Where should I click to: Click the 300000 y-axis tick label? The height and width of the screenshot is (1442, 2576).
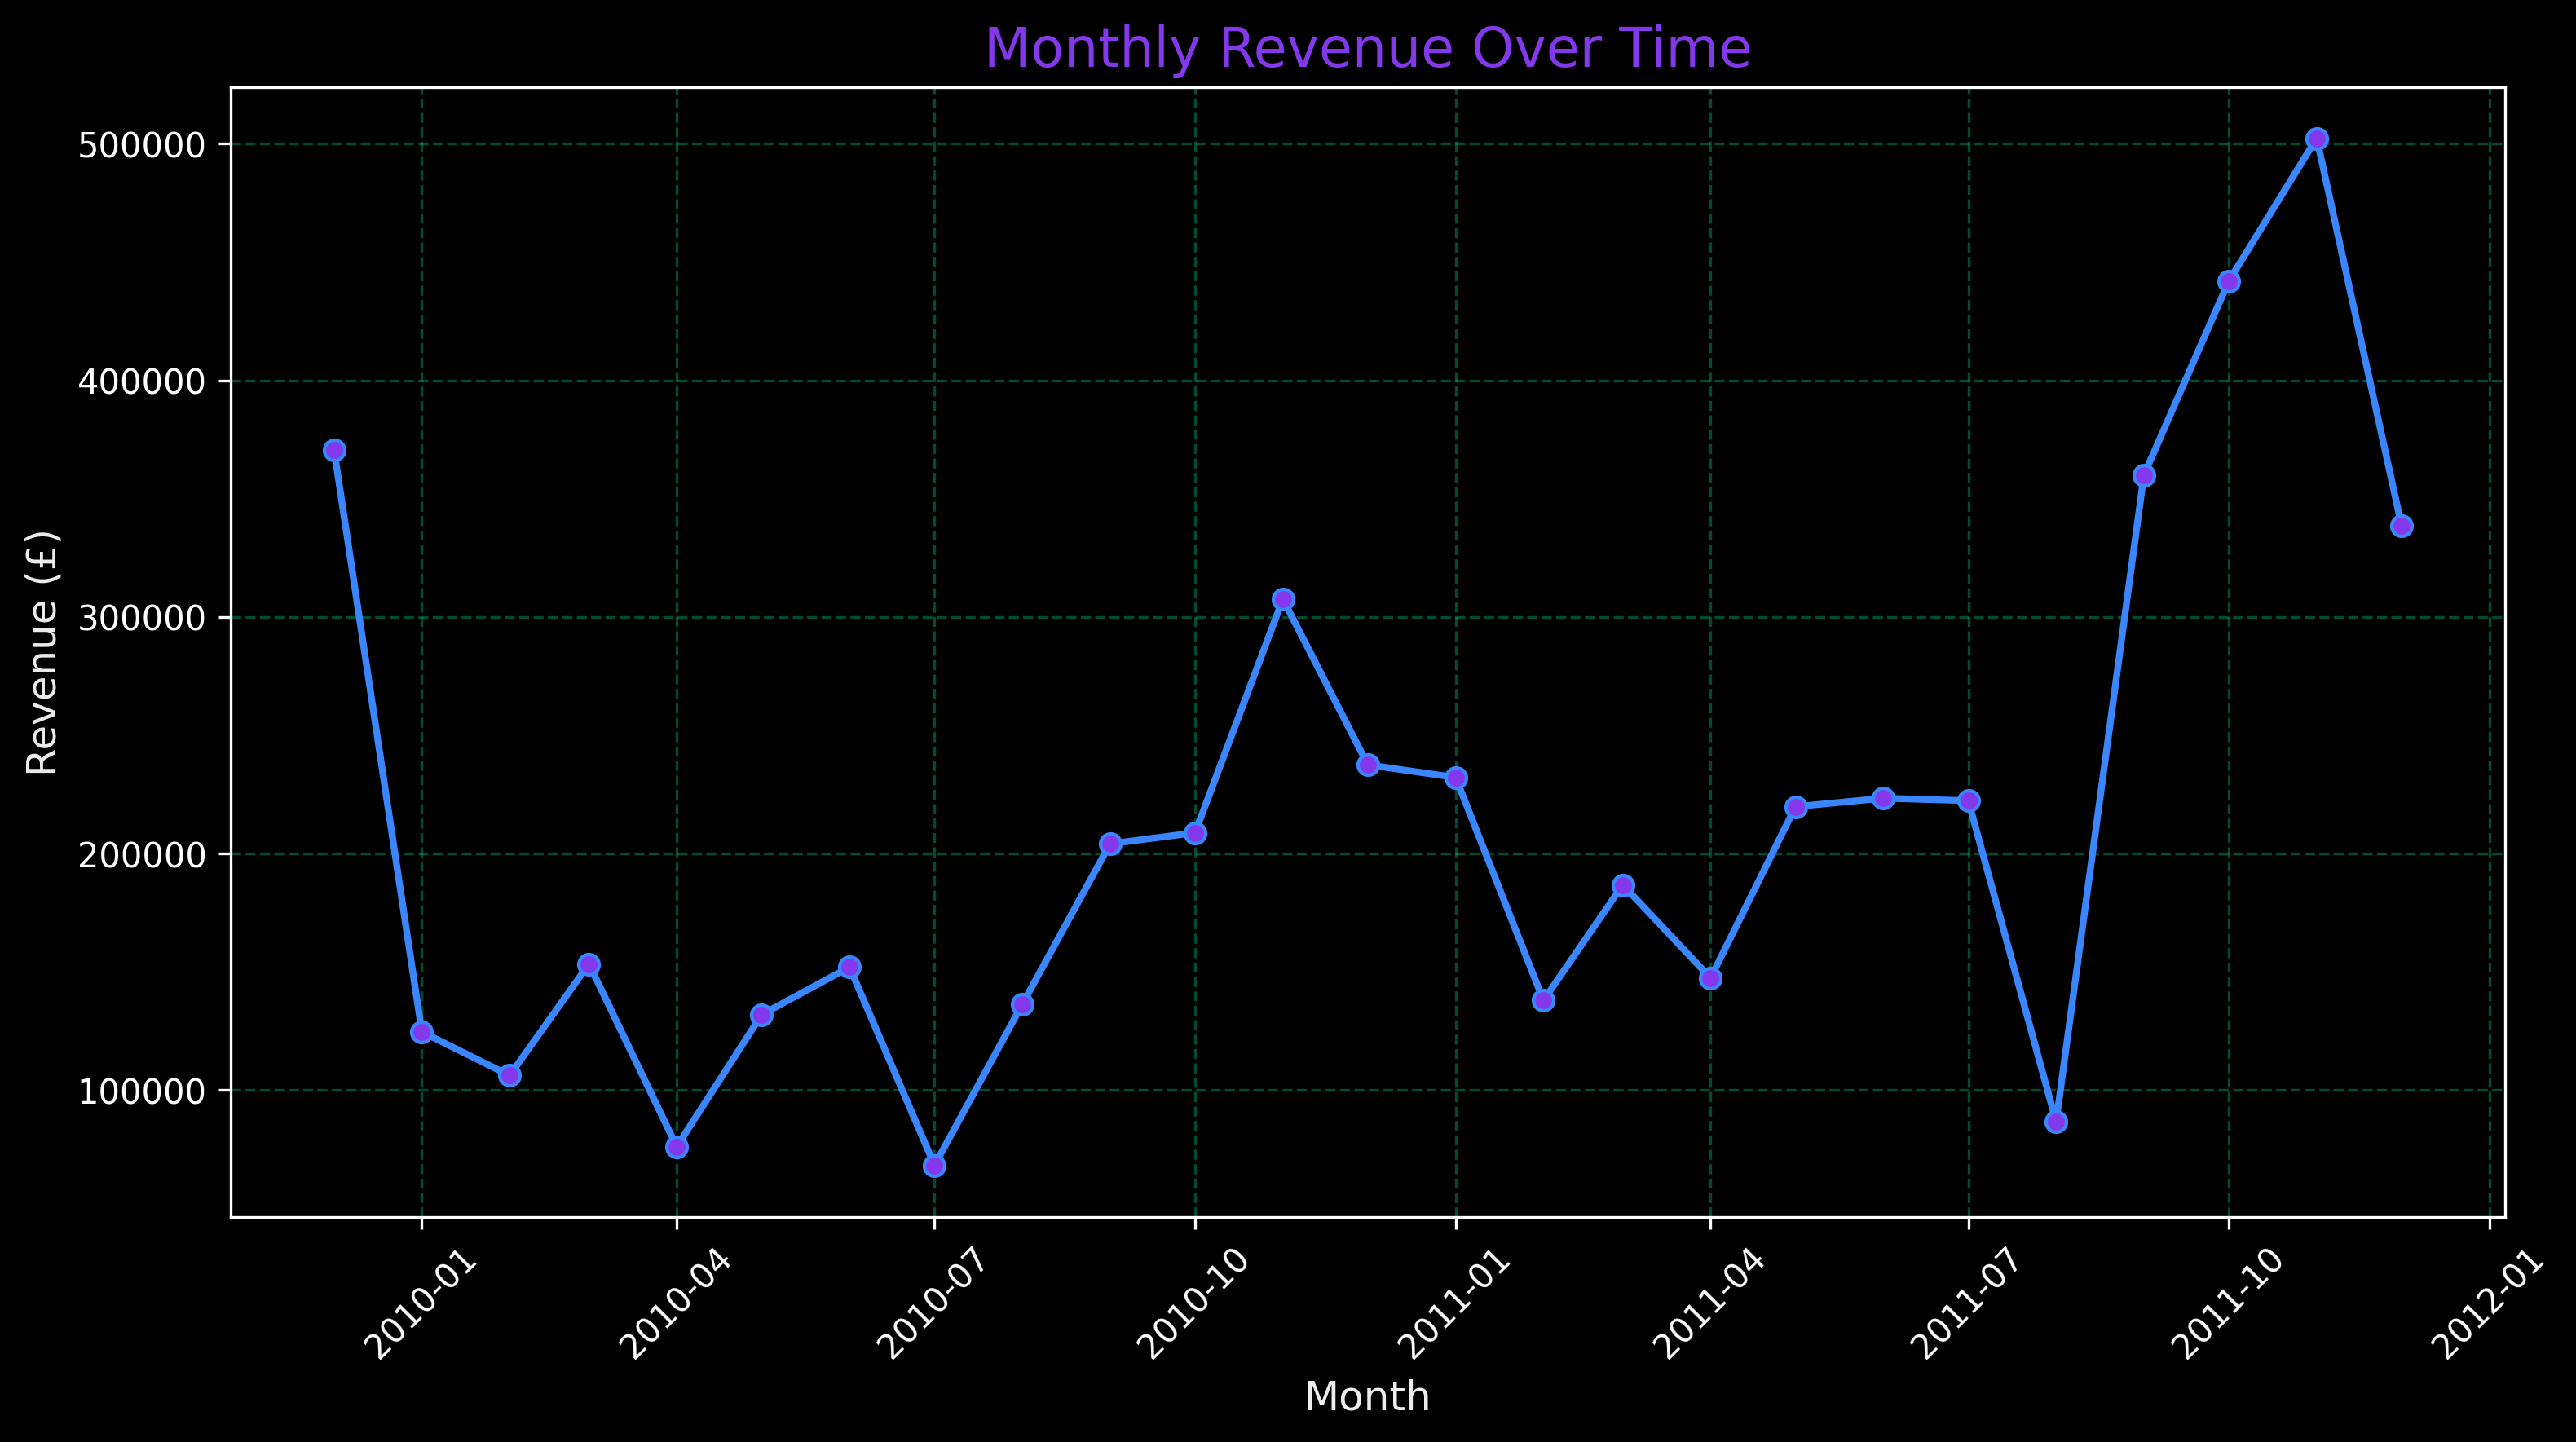(x=141, y=618)
